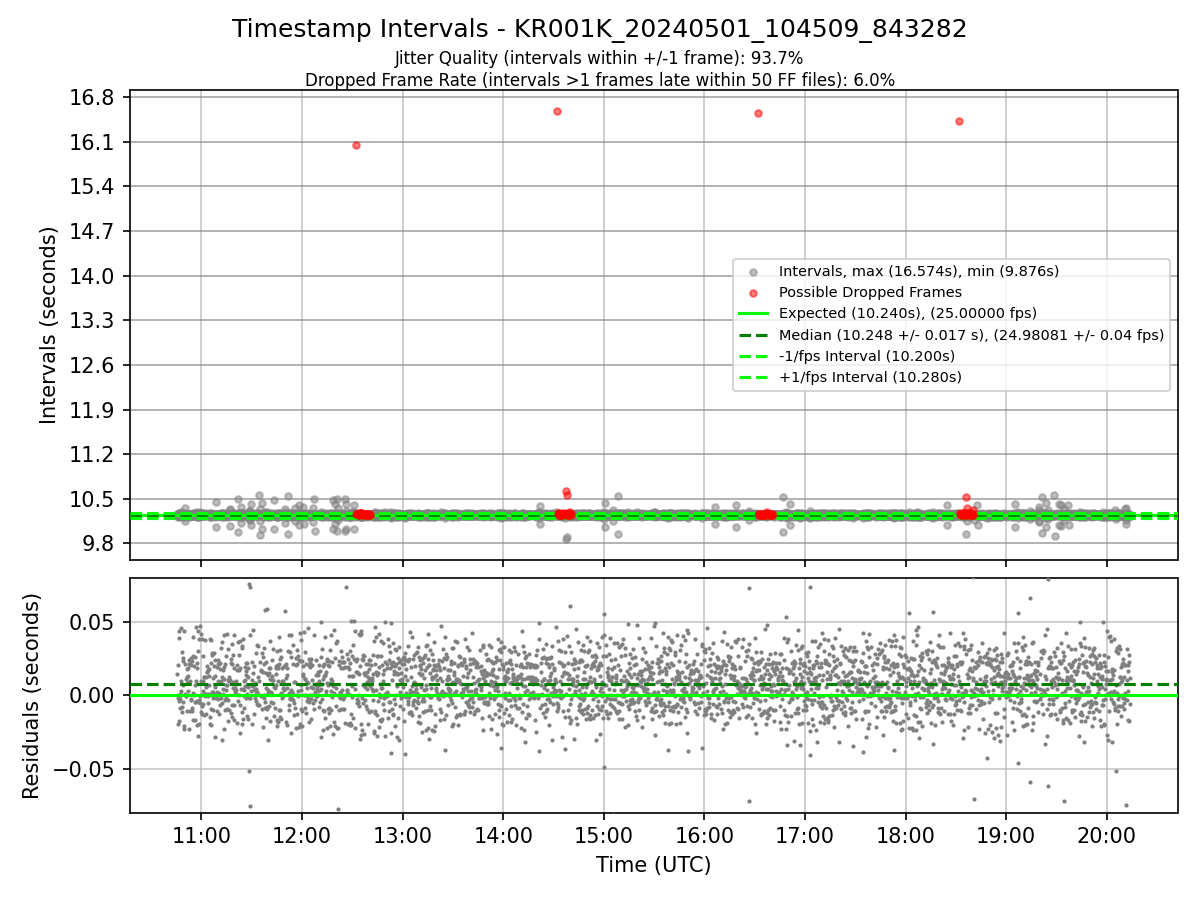
Task: Click the 17:00 x-axis tick label
Action: pyautogui.click(x=805, y=835)
